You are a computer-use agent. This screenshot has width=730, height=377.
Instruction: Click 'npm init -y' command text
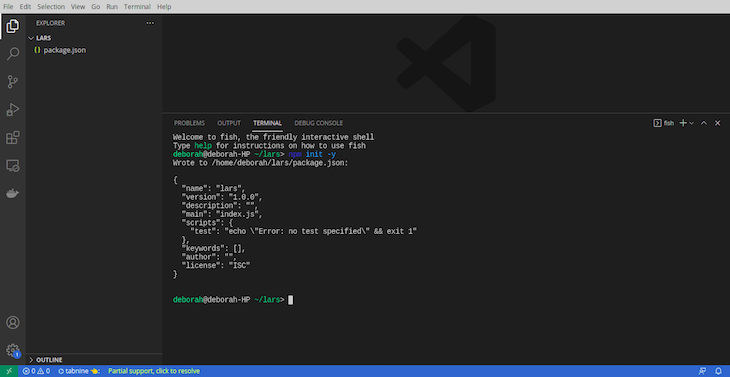click(312, 155)
